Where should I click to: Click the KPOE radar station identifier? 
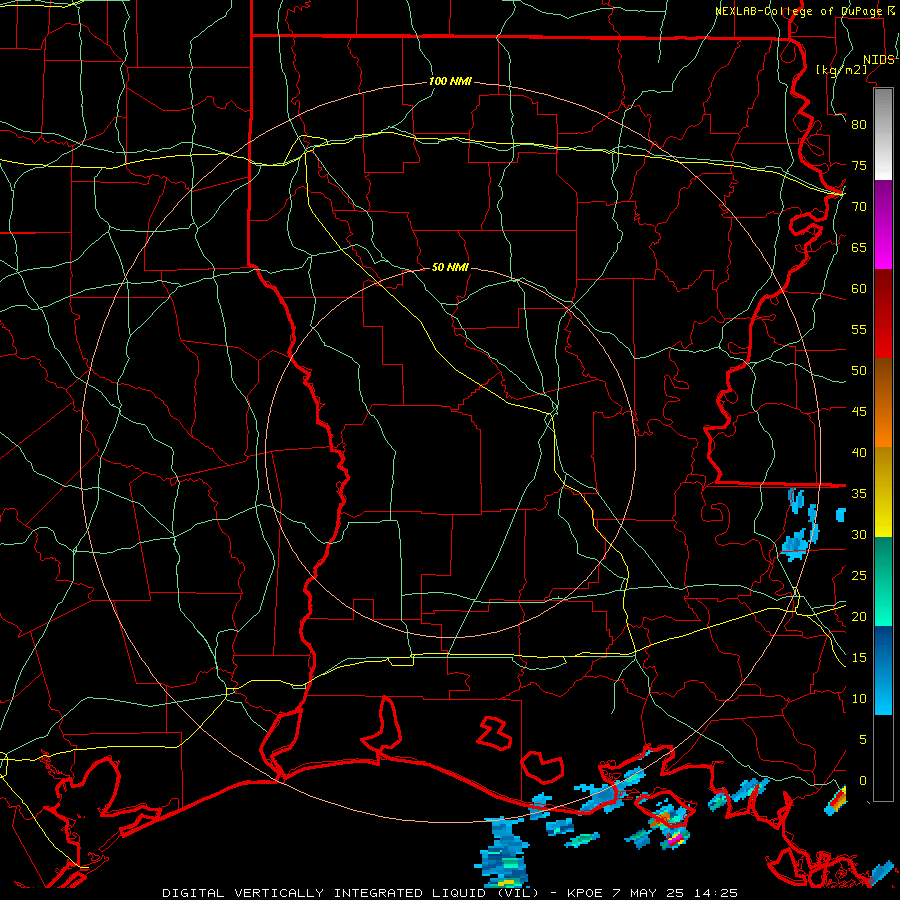584,893
